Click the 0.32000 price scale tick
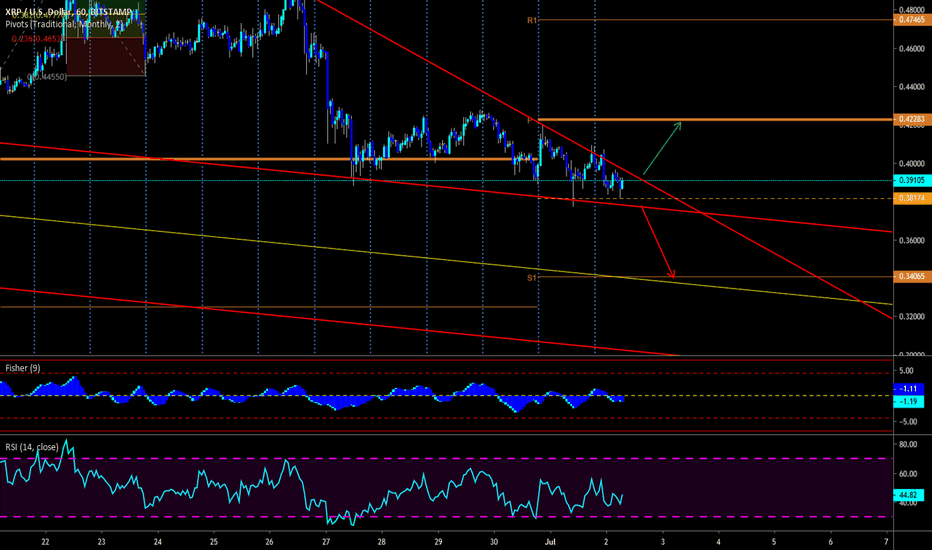 pos(912,317)
